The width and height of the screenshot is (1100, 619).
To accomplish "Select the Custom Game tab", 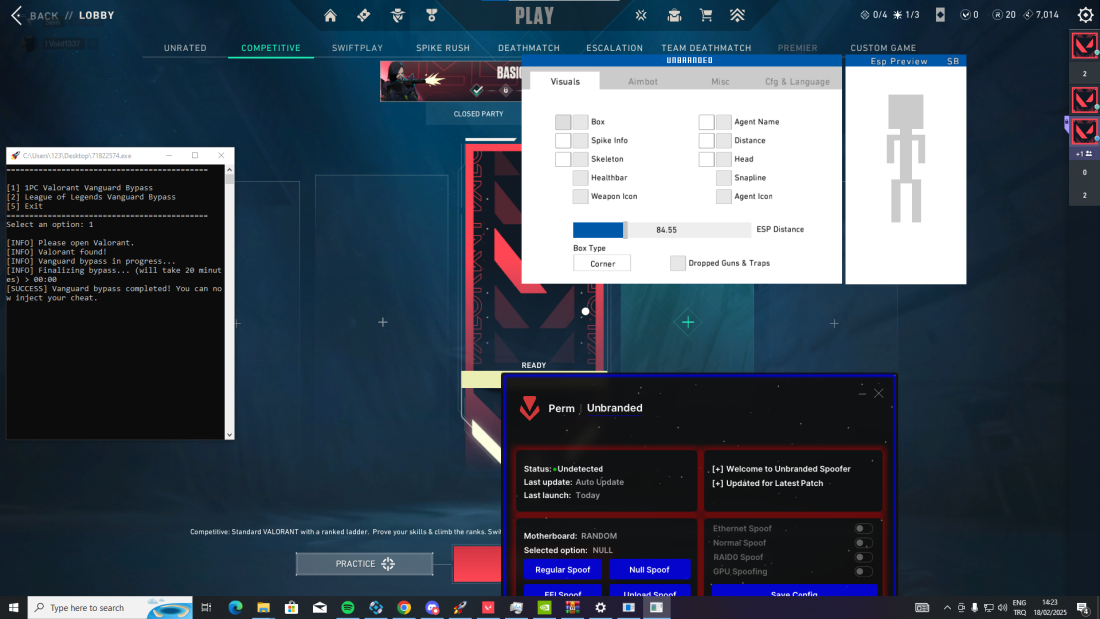I will pos(883,48).
